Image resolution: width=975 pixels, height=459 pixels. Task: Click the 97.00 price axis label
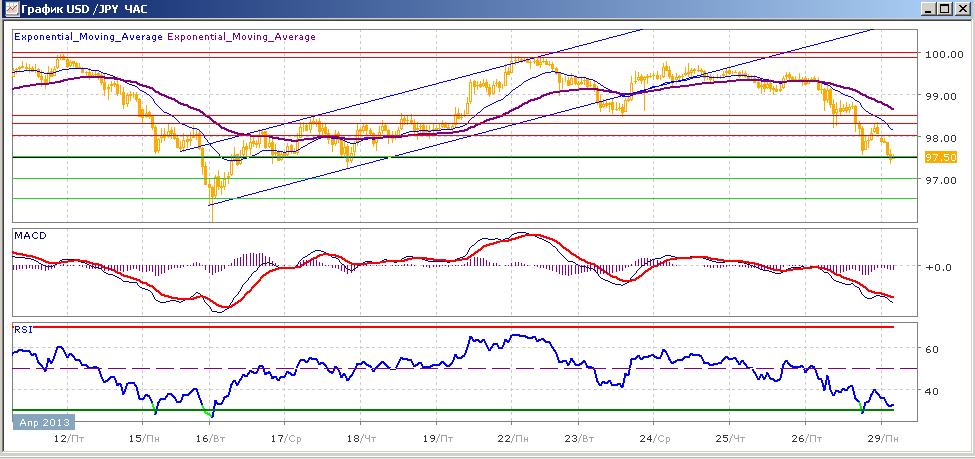(941, 180)
